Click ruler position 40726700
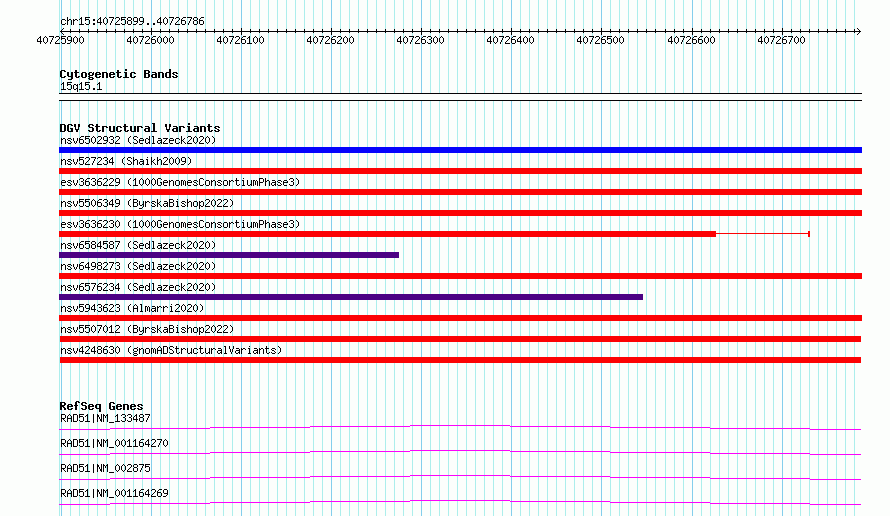 pos(782,40)
